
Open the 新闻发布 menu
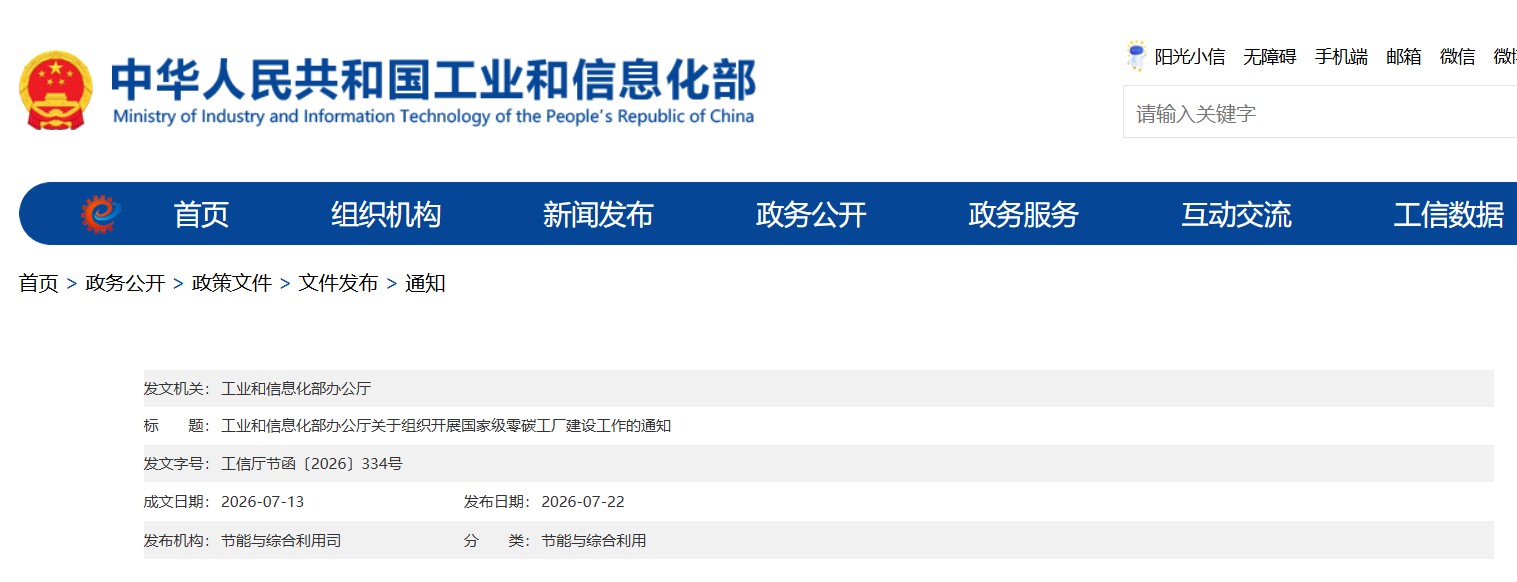tap(598, 214)
